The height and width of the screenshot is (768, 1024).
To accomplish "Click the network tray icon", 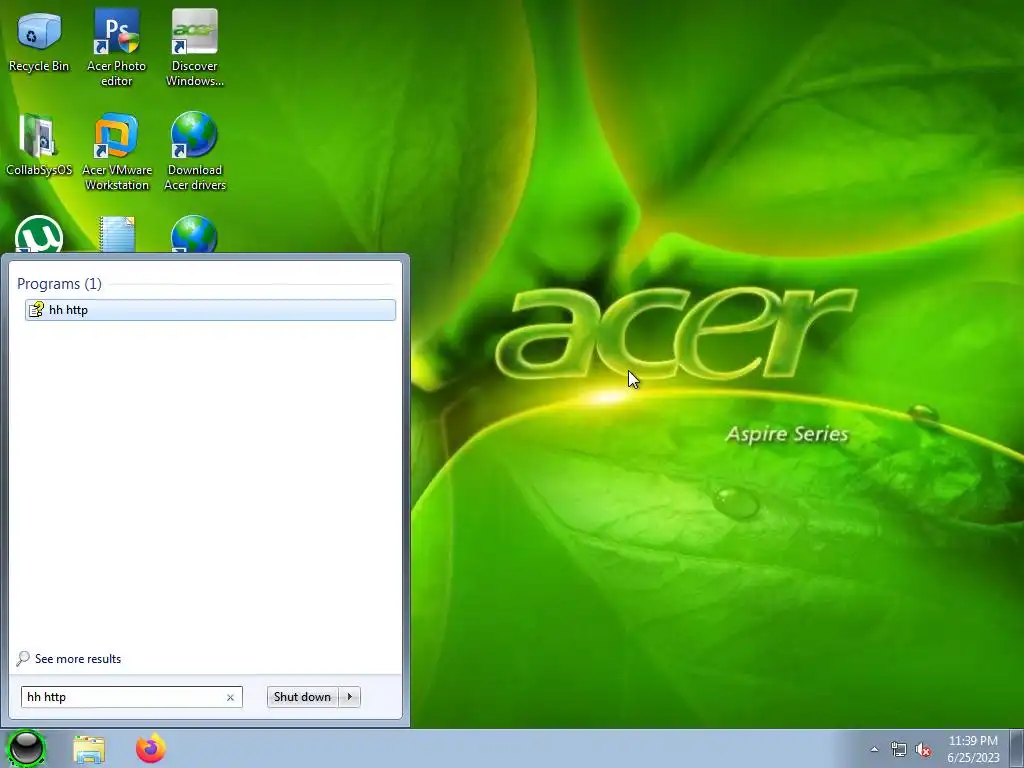I will click(x=899, y=749).
